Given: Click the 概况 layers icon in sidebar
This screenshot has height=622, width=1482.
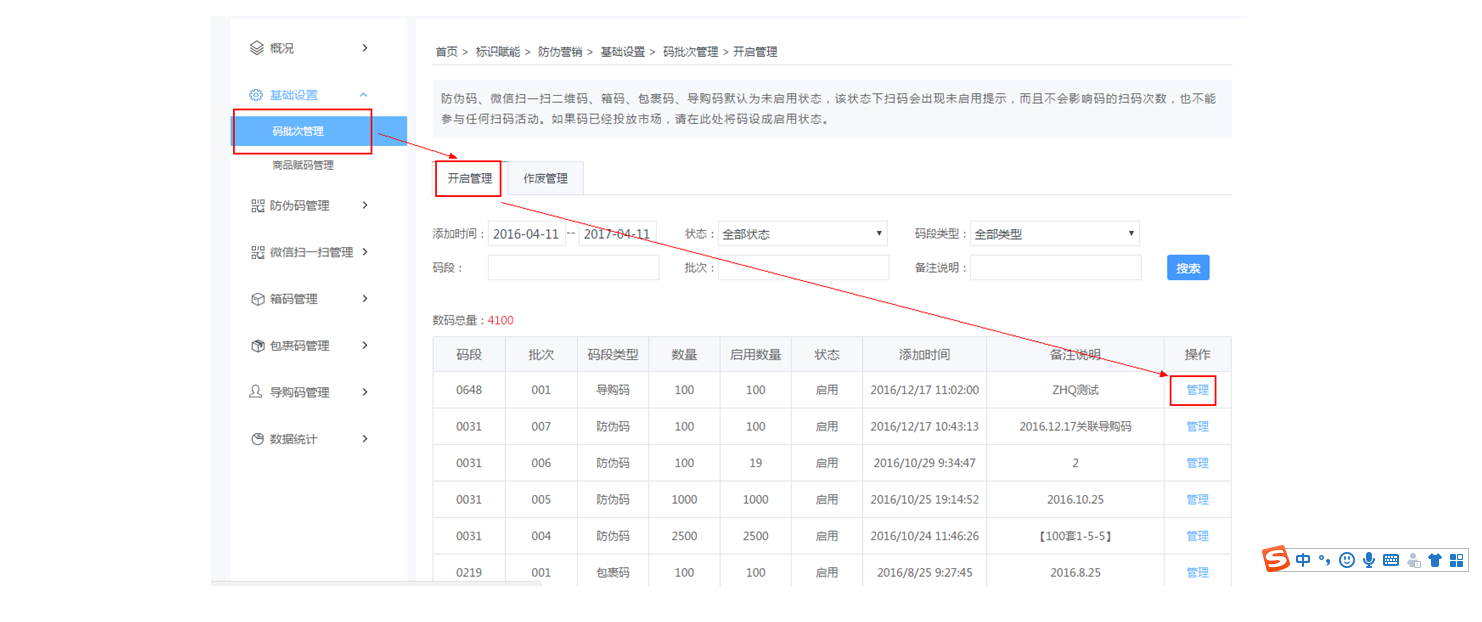Looking at the screenshot, I should point(257,48).
